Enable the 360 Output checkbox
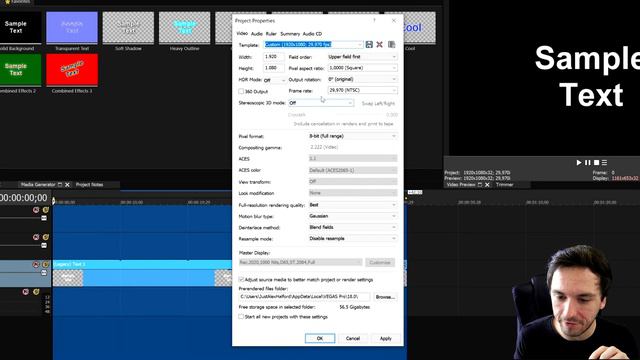Viewport: 640px width, 360px height. point(241,91)
